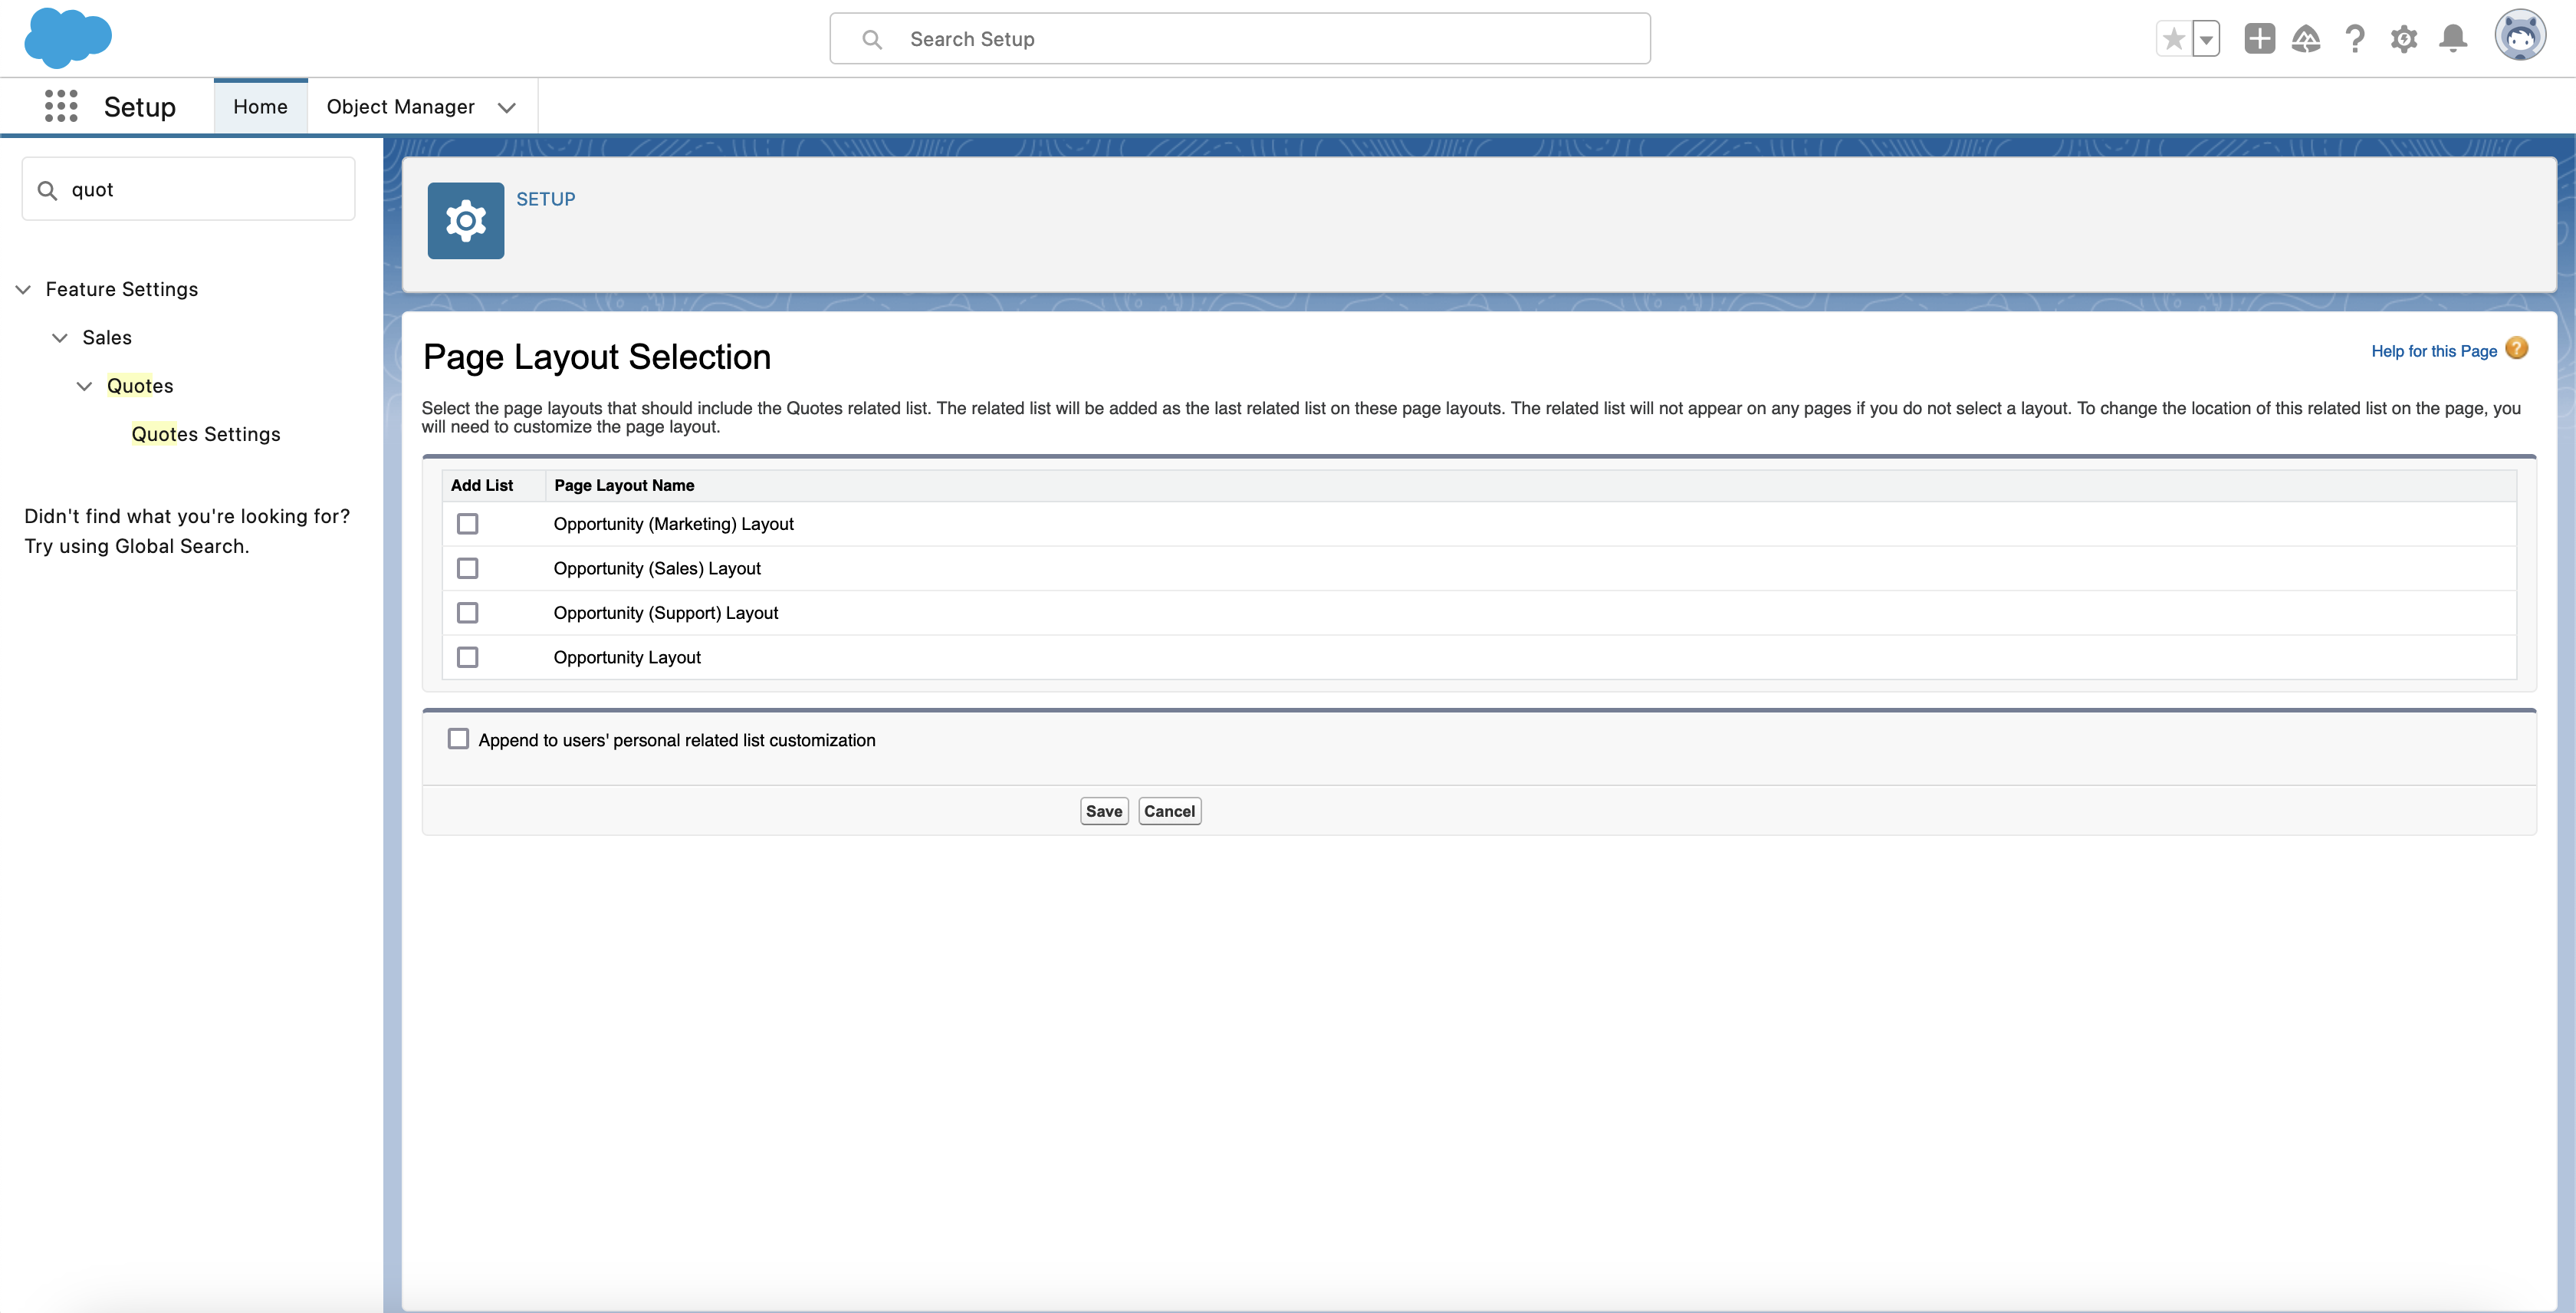Open the App Launcher grid icon
Image resolution: width=2576 pixels, height=1313 pixels.
61,106
